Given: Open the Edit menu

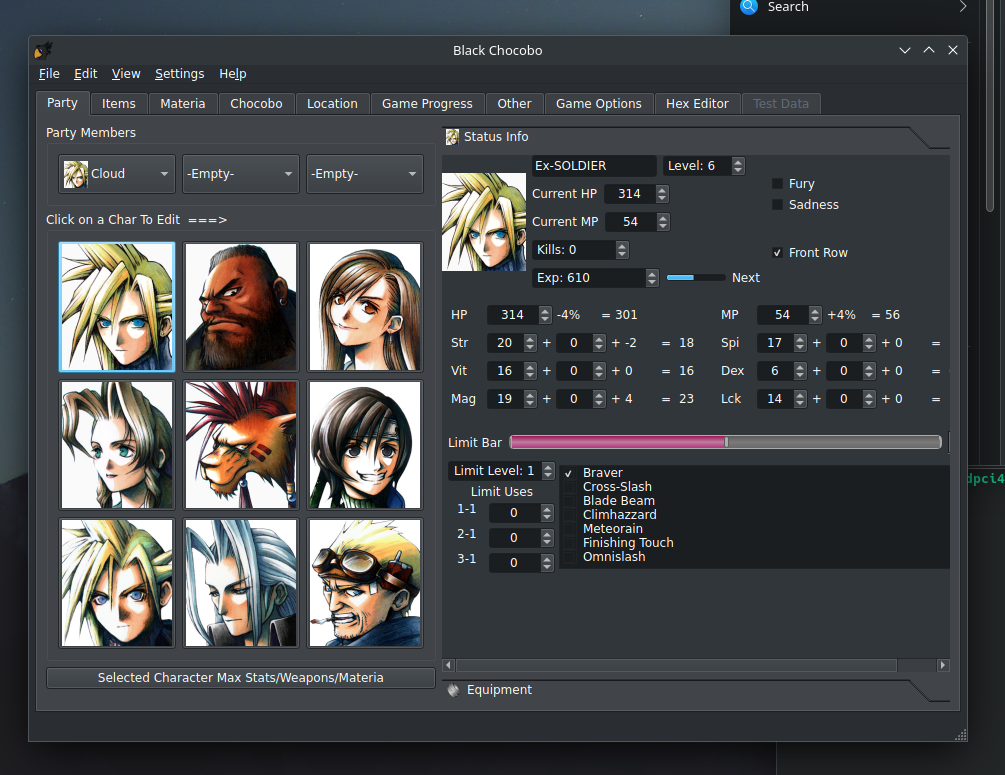Looking at the screenshot, I should 85,74.
